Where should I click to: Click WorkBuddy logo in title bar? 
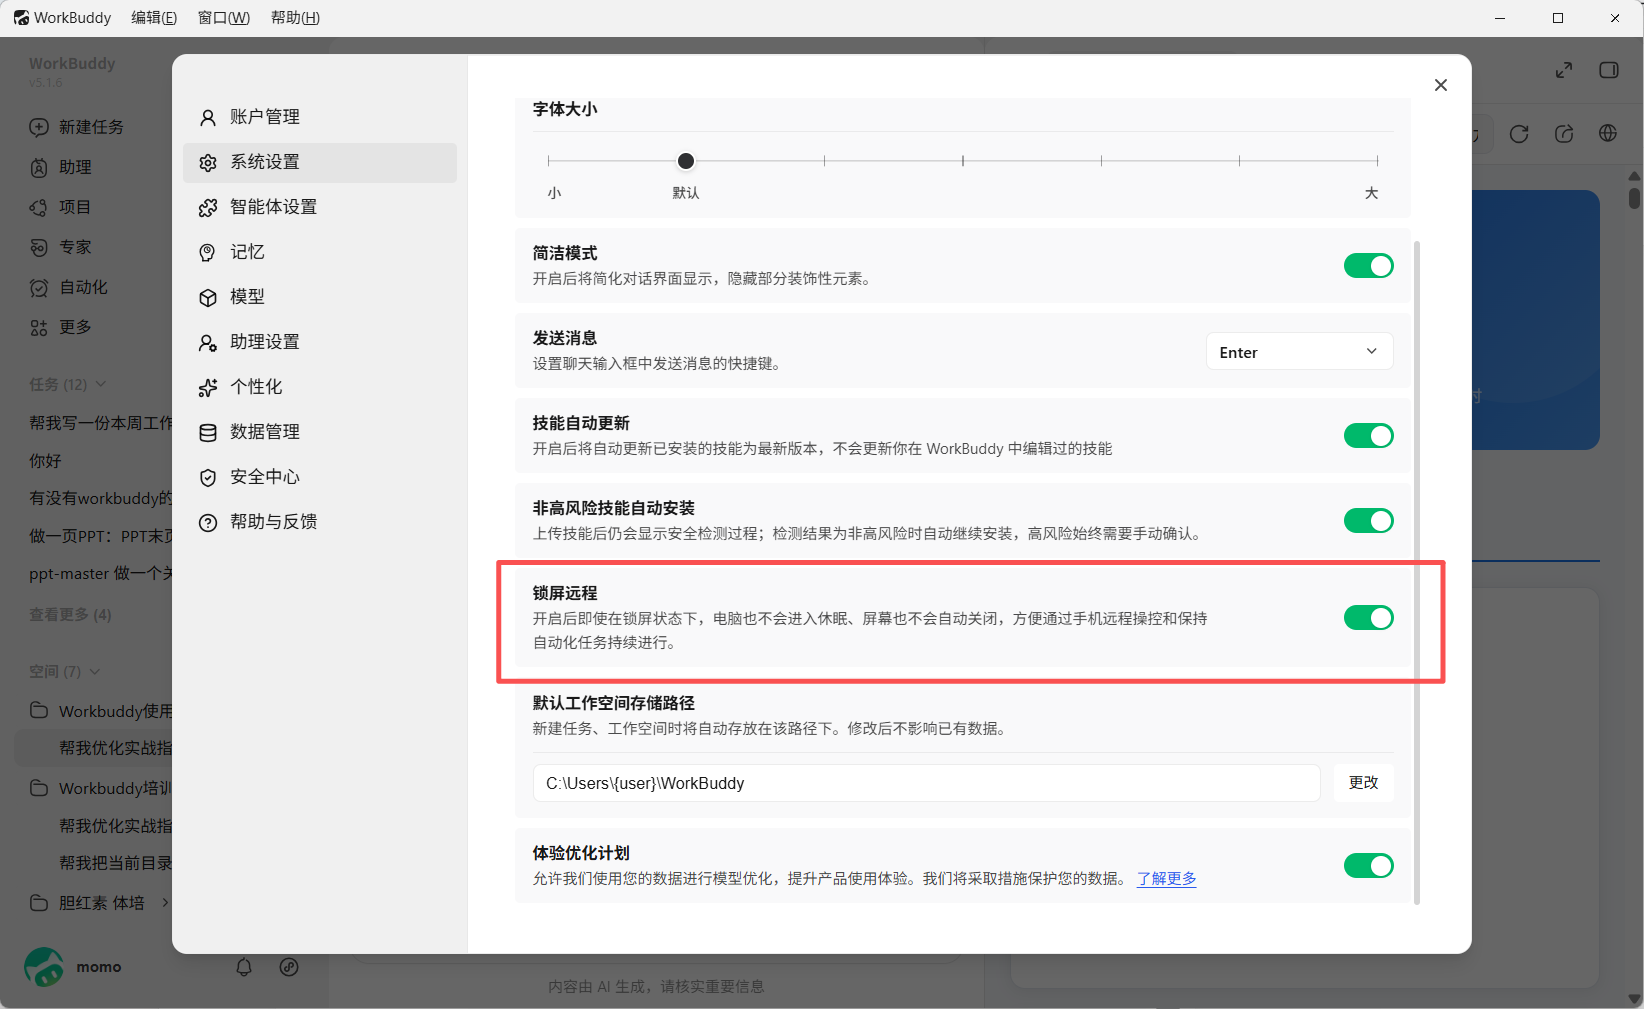coord(21,18)
